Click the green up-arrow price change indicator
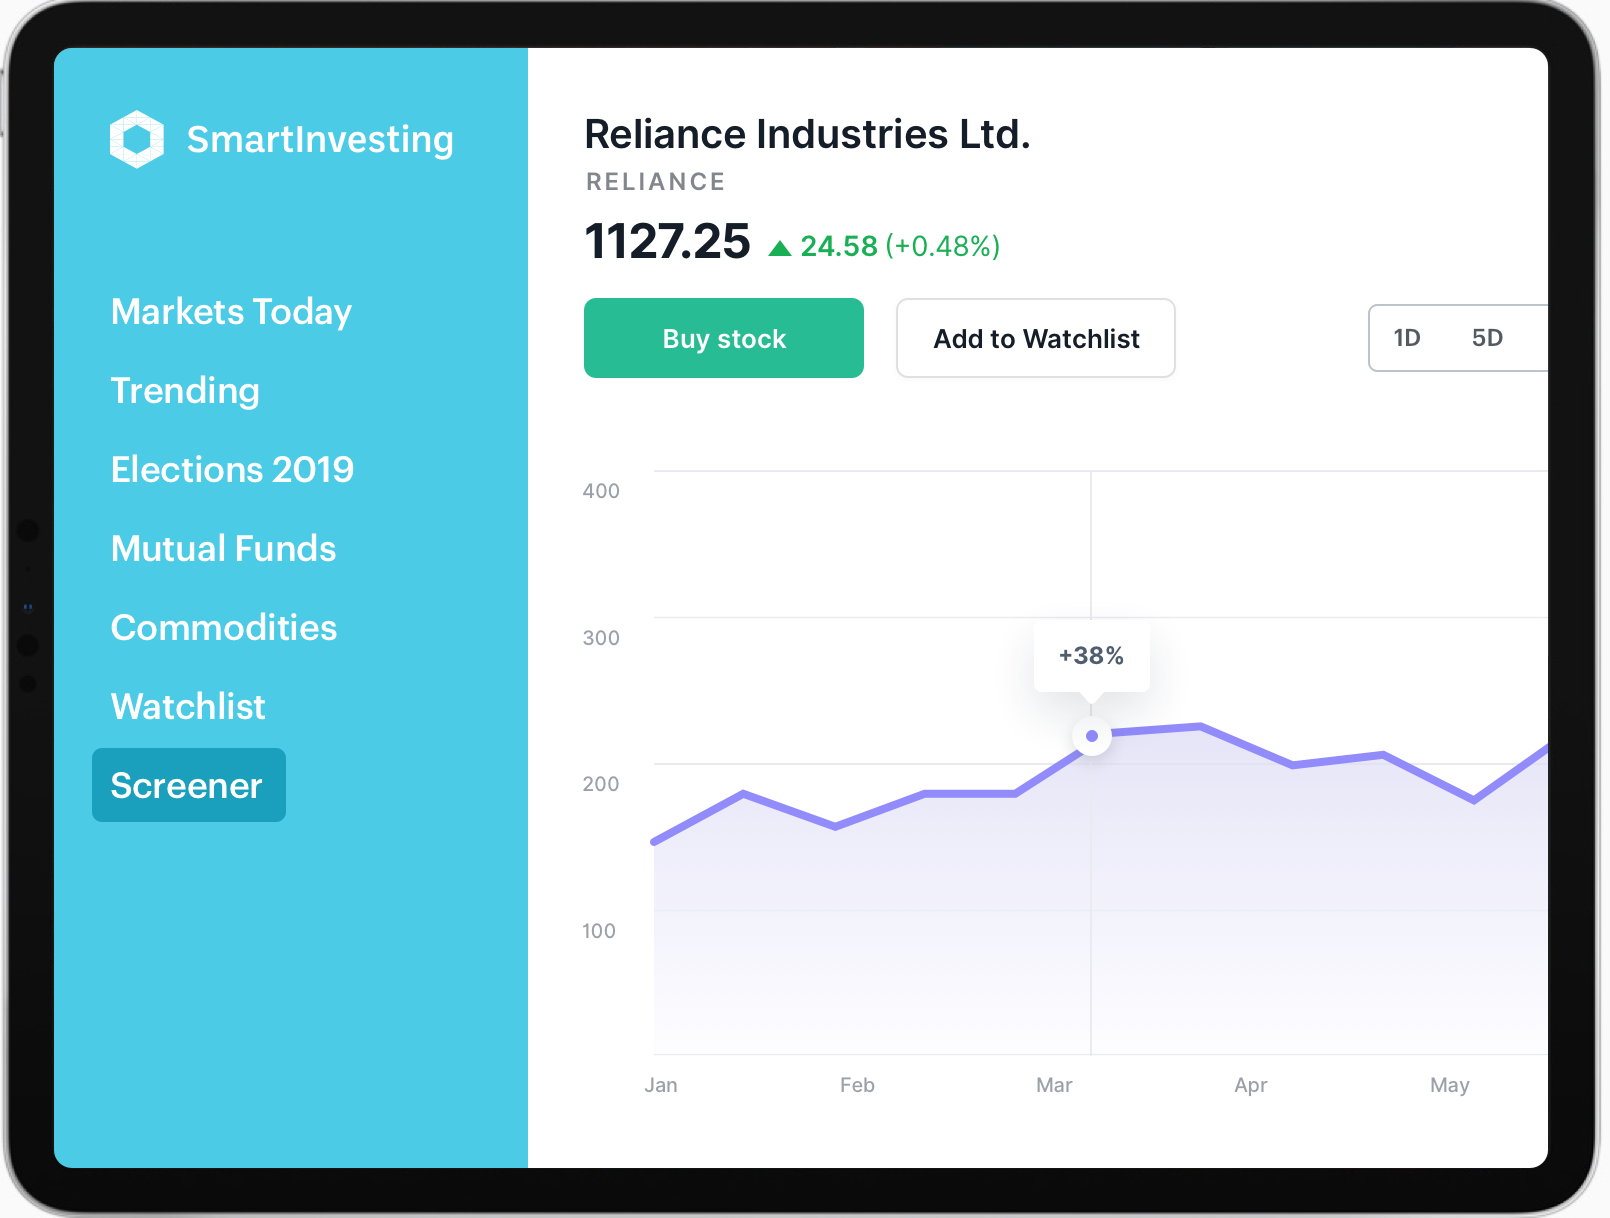The image size is (1610, 1218). point(780,248)
